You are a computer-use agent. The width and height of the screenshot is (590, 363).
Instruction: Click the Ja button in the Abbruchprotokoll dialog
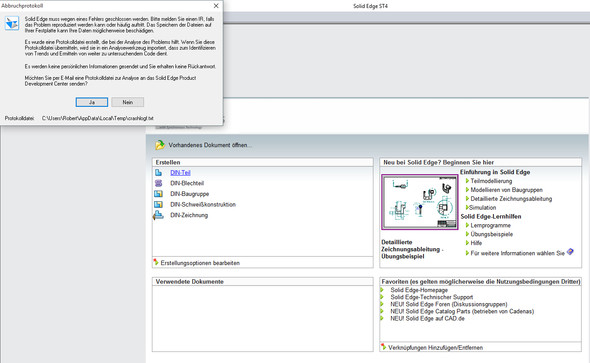coord(91,102)
